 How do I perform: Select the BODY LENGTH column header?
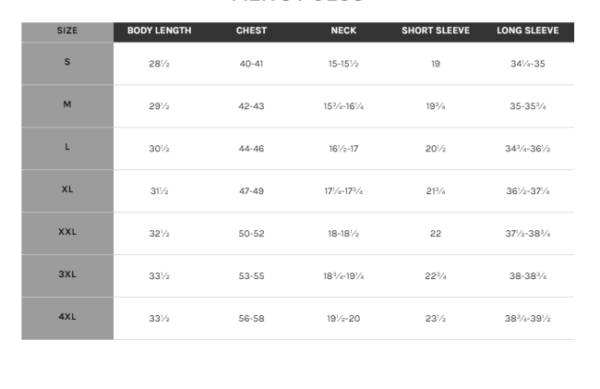point(159,31)
